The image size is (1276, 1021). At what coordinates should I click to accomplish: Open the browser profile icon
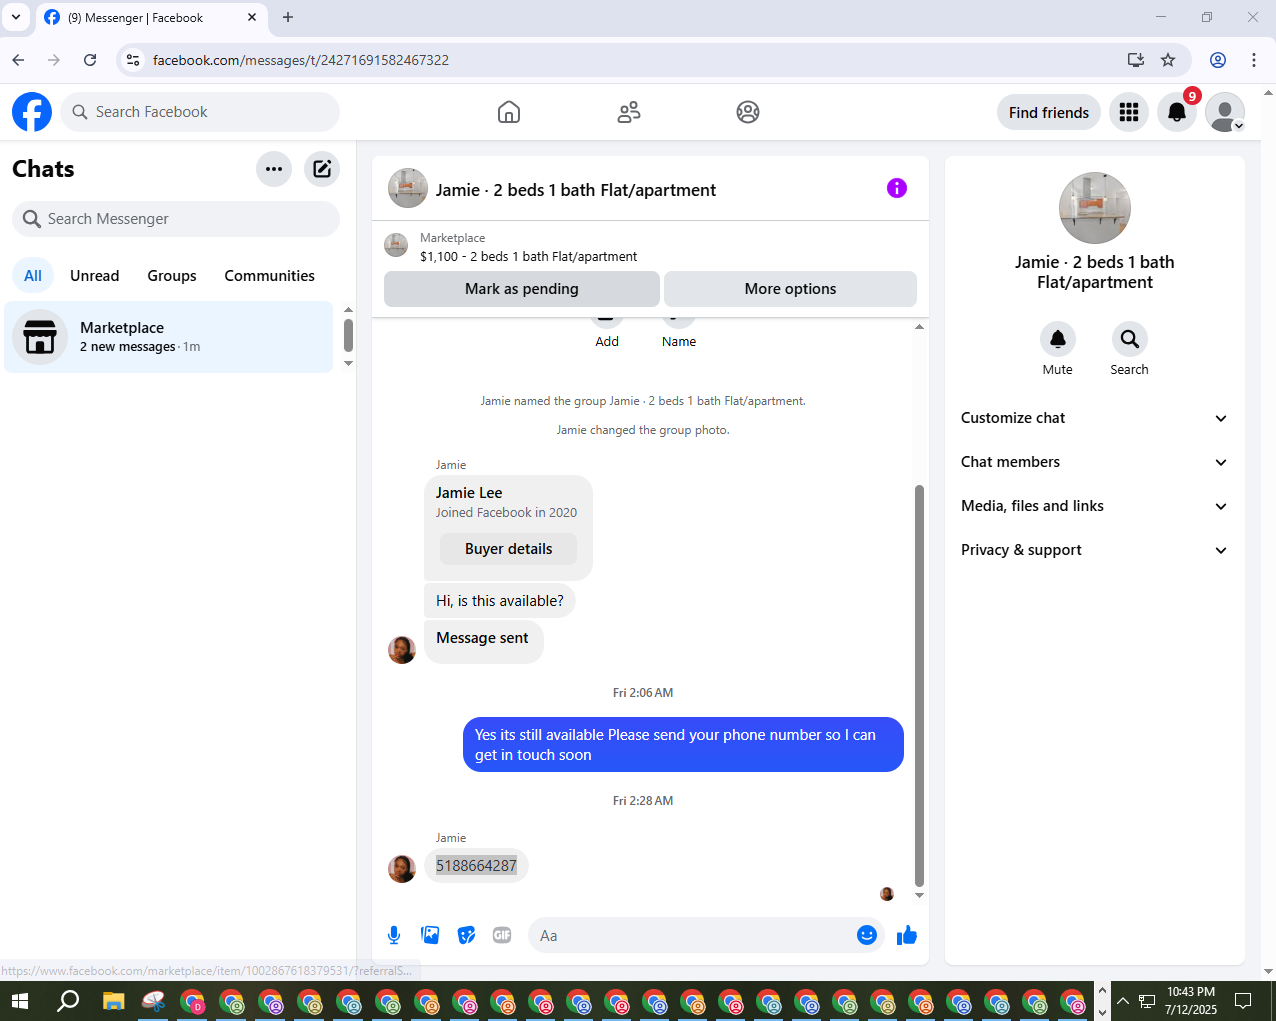pos(1218,60)
